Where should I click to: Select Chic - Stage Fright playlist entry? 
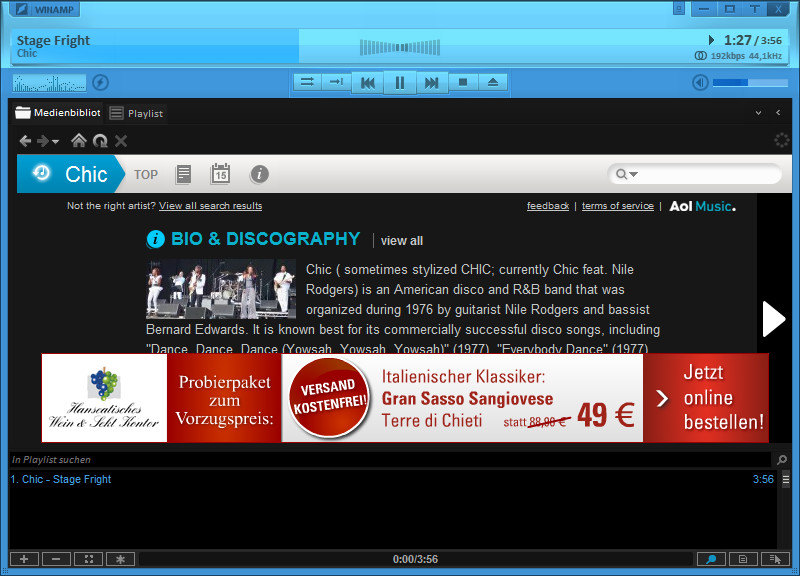click(x=392, y=479)
